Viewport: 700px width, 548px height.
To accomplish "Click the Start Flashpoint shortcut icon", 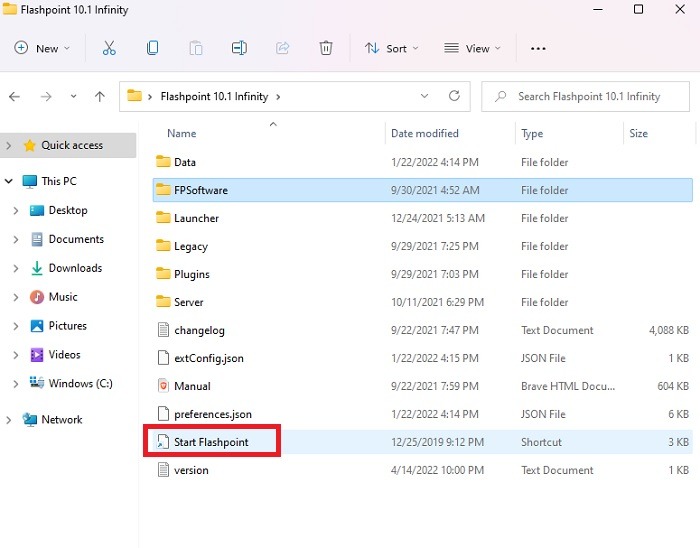I will (163, 442).
